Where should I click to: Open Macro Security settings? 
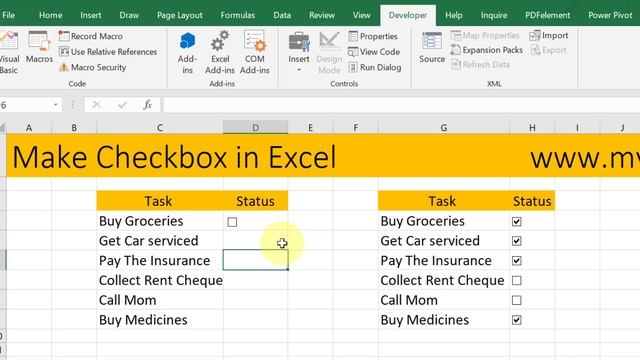[x=92, y=67]
